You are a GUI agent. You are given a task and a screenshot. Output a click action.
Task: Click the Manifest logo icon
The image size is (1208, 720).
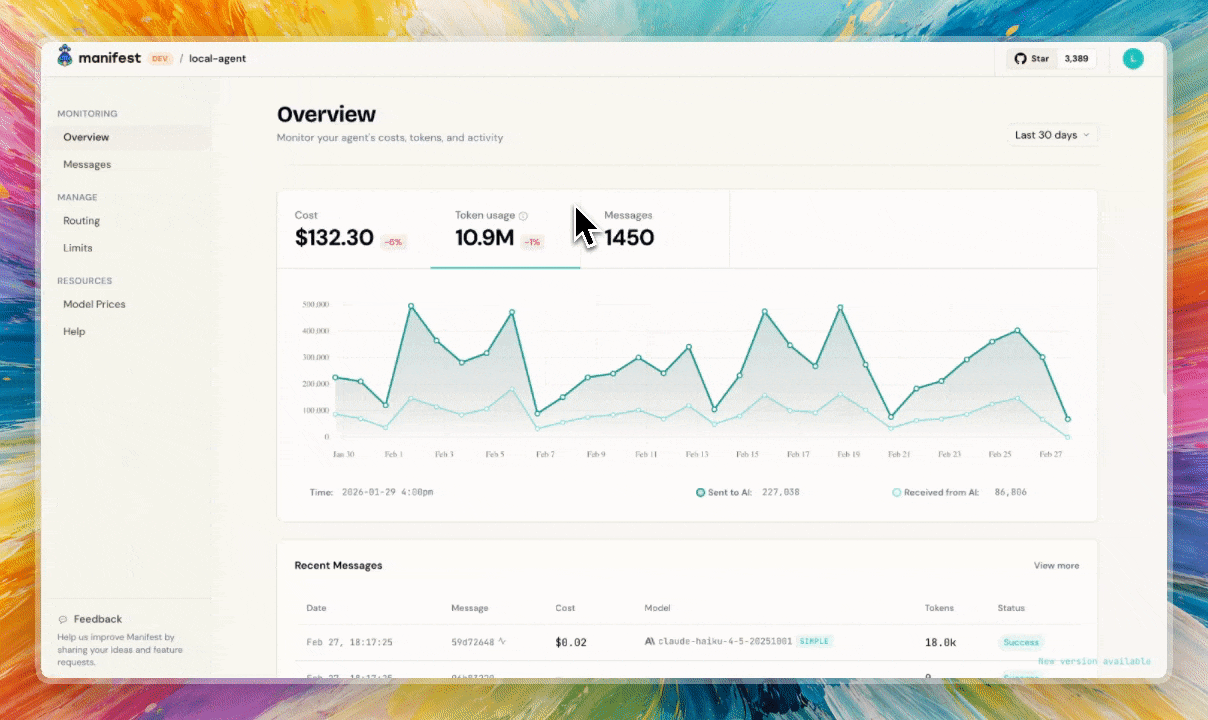[65, 57]
